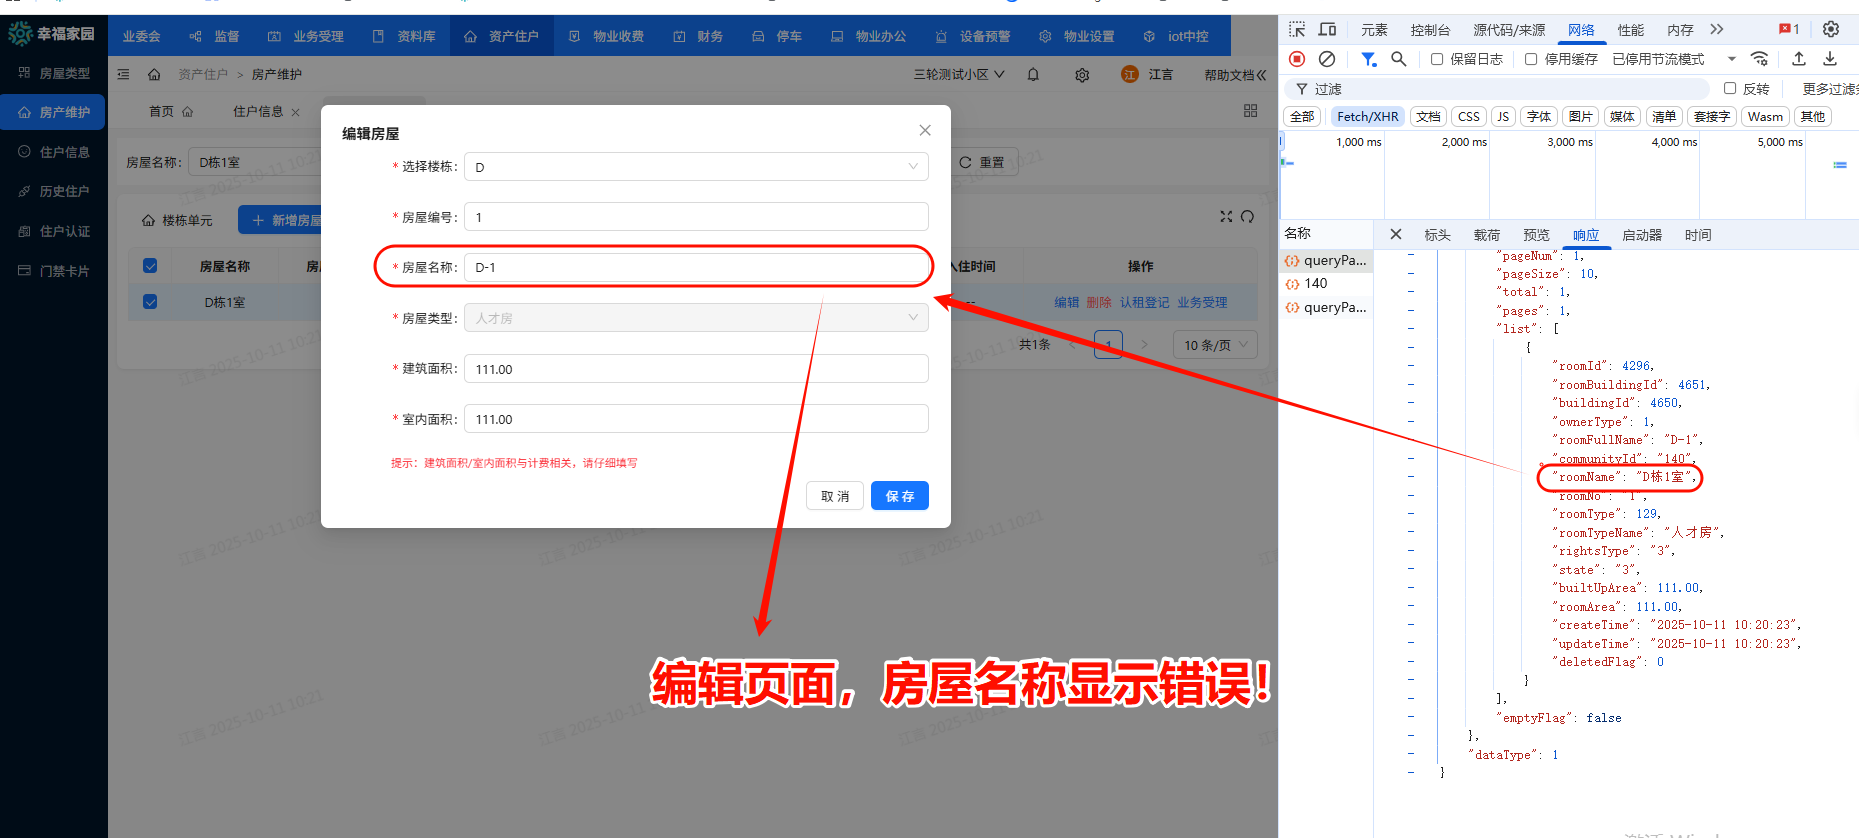Enable 保留日志 checkbox
1859x838 pixels.
click(x=1437, y=59)
